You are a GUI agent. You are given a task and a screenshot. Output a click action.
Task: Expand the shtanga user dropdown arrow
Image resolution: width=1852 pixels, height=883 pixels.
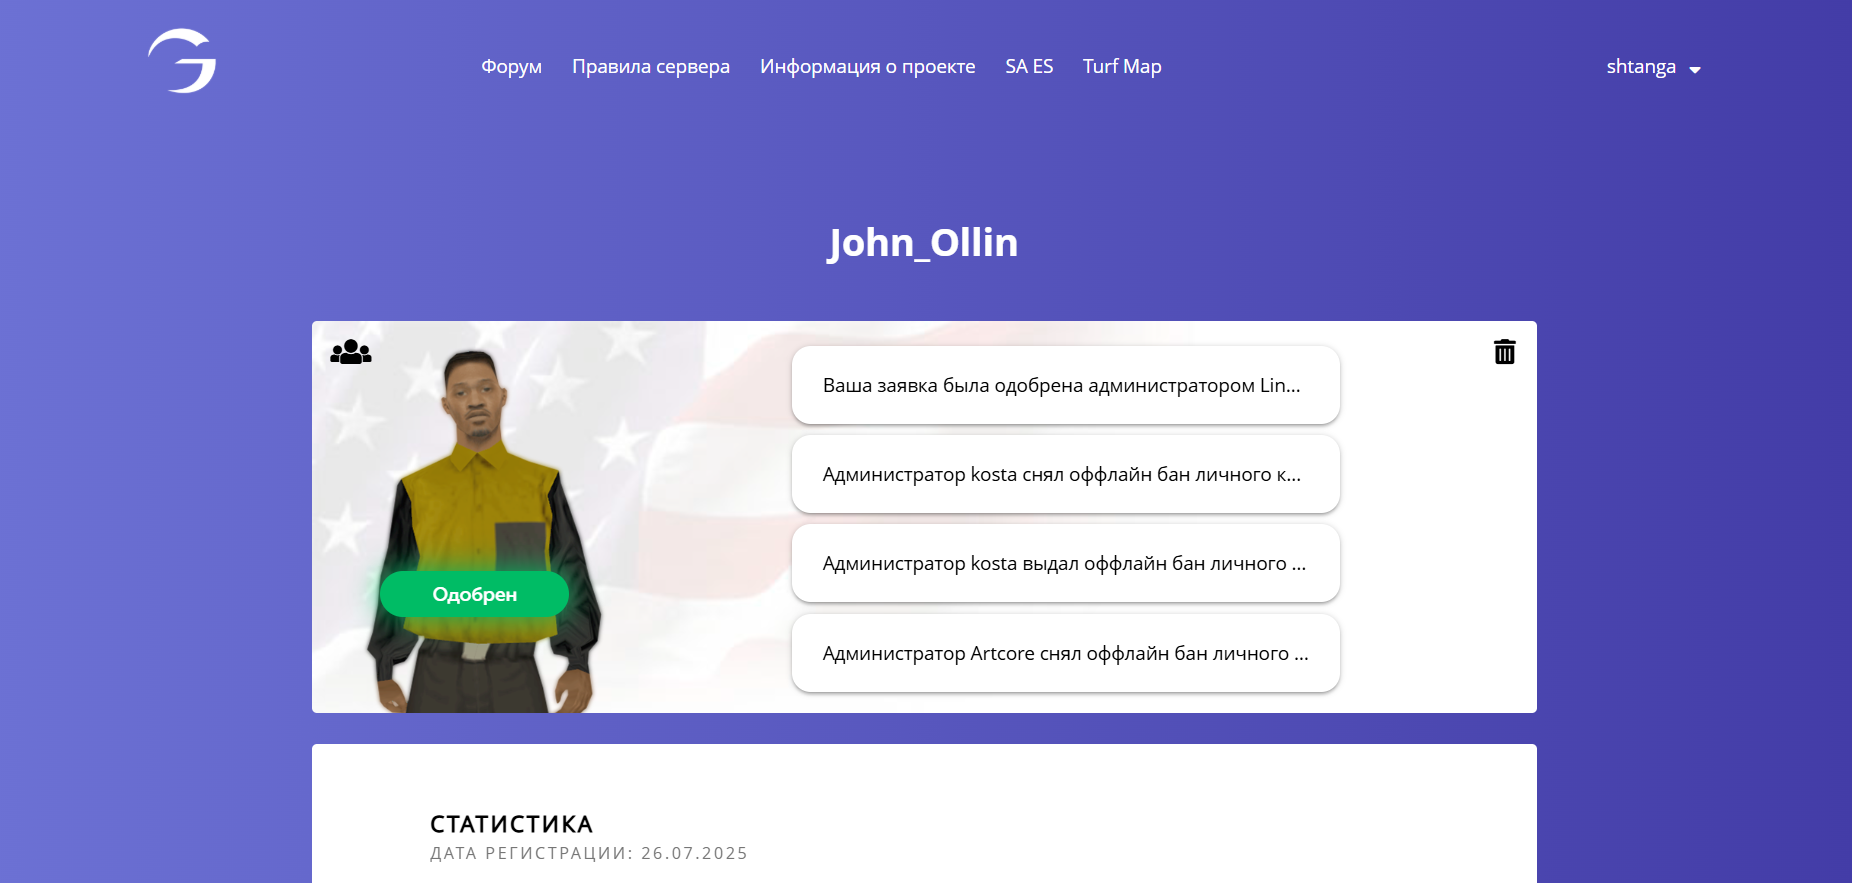point(1695,69)
